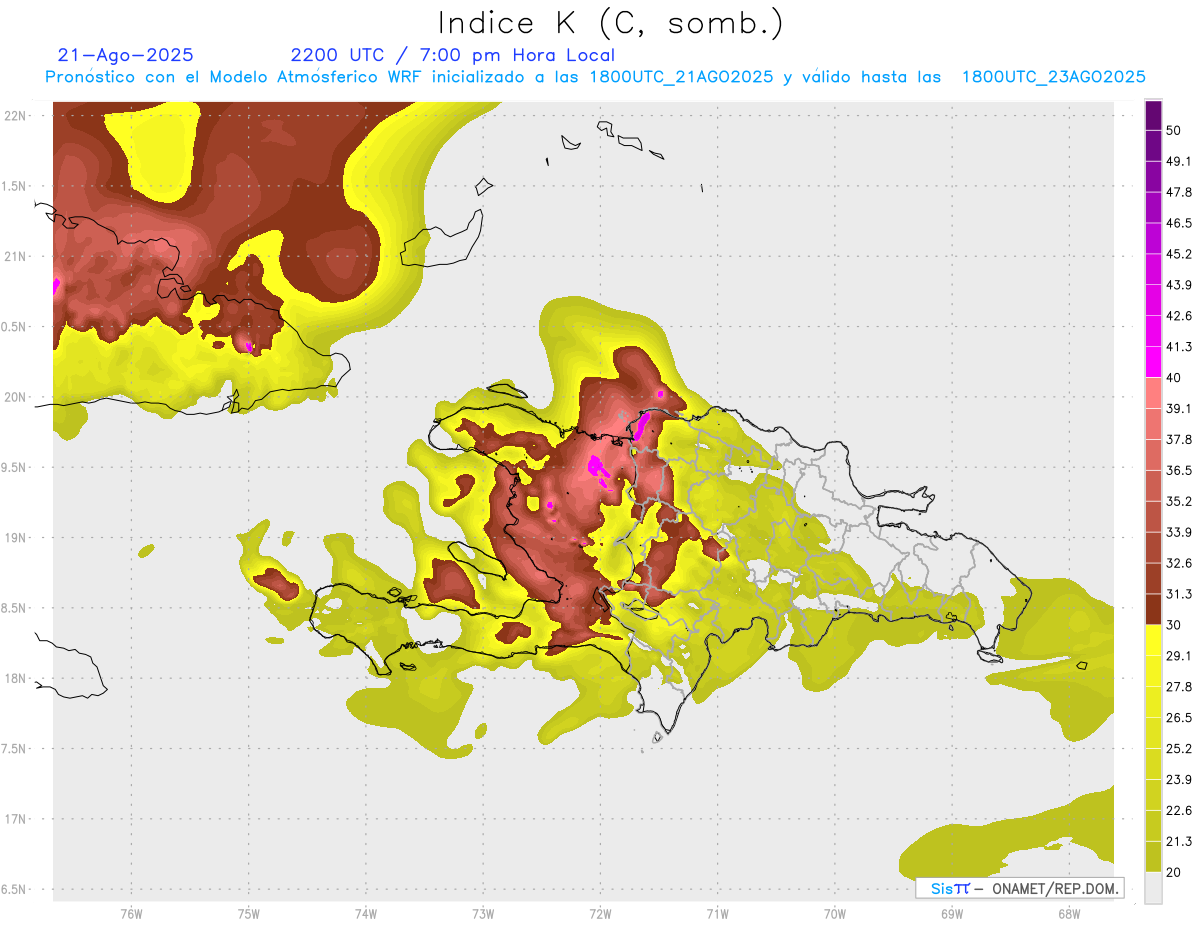Select the salmon swatch between 39.1 and 40
This screenshot has width=1200, height=927.
1153,393
